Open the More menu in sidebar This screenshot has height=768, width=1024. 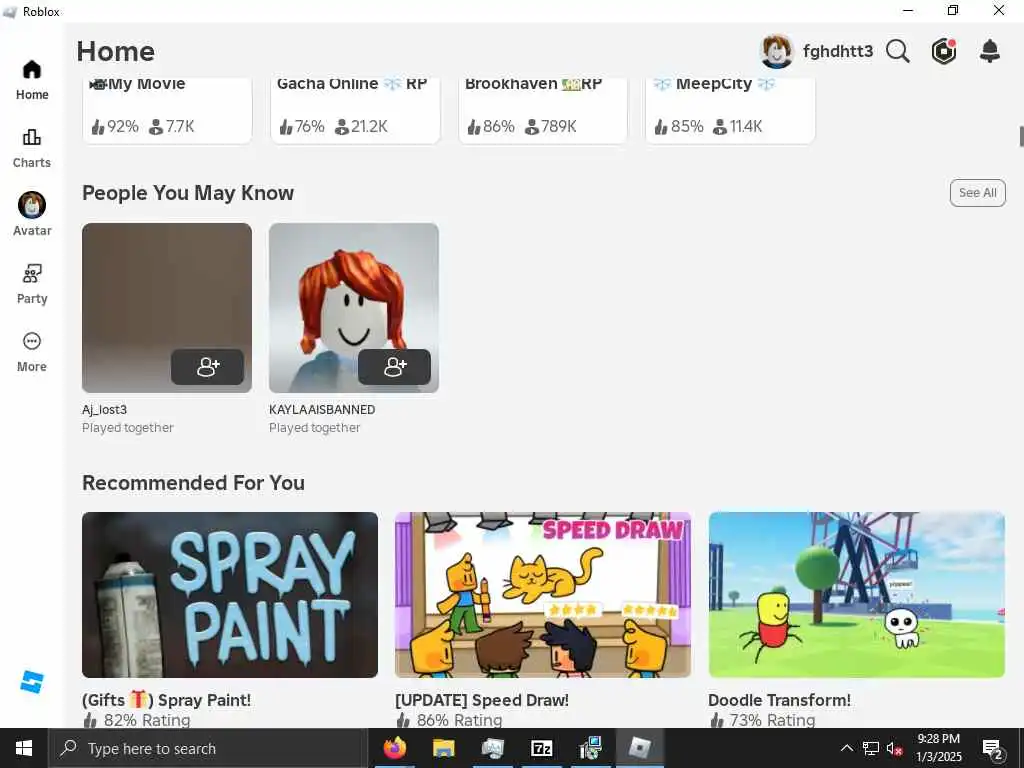tap(32, 352)
